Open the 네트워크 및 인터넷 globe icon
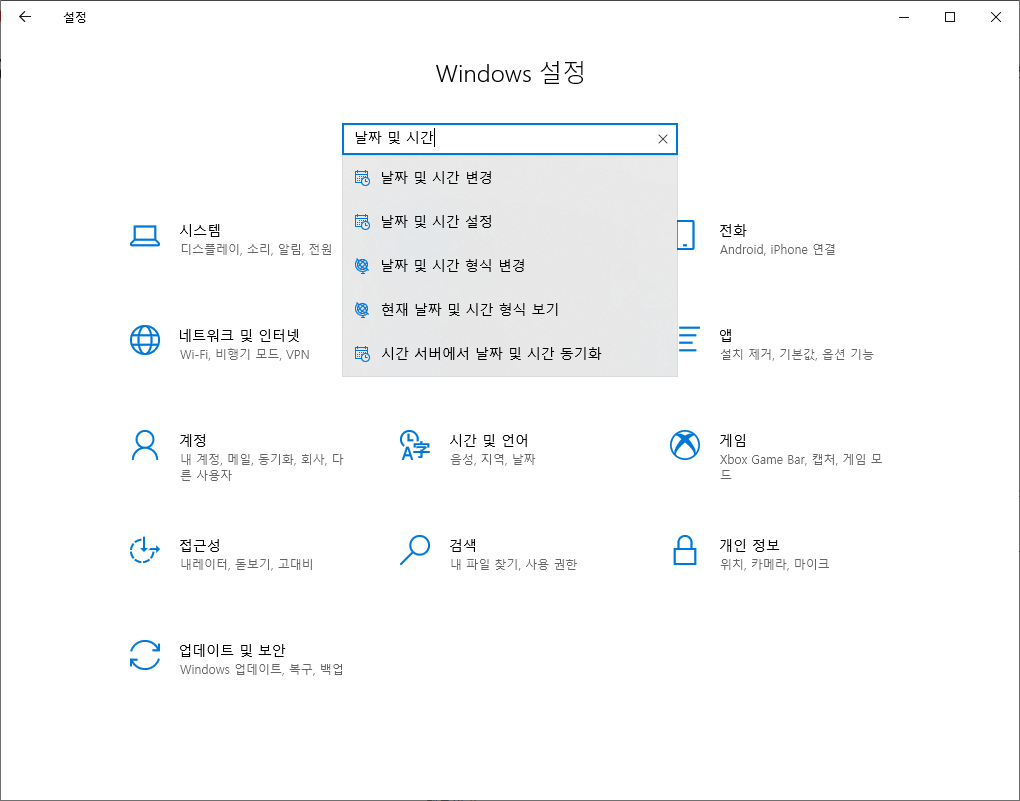 144,340
